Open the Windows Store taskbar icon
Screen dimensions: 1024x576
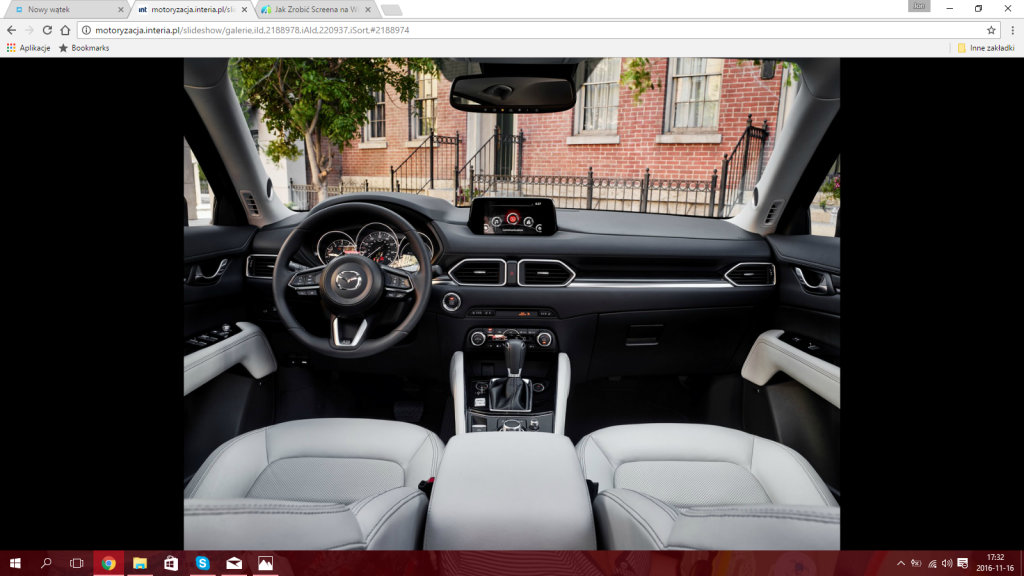[171, 563]
